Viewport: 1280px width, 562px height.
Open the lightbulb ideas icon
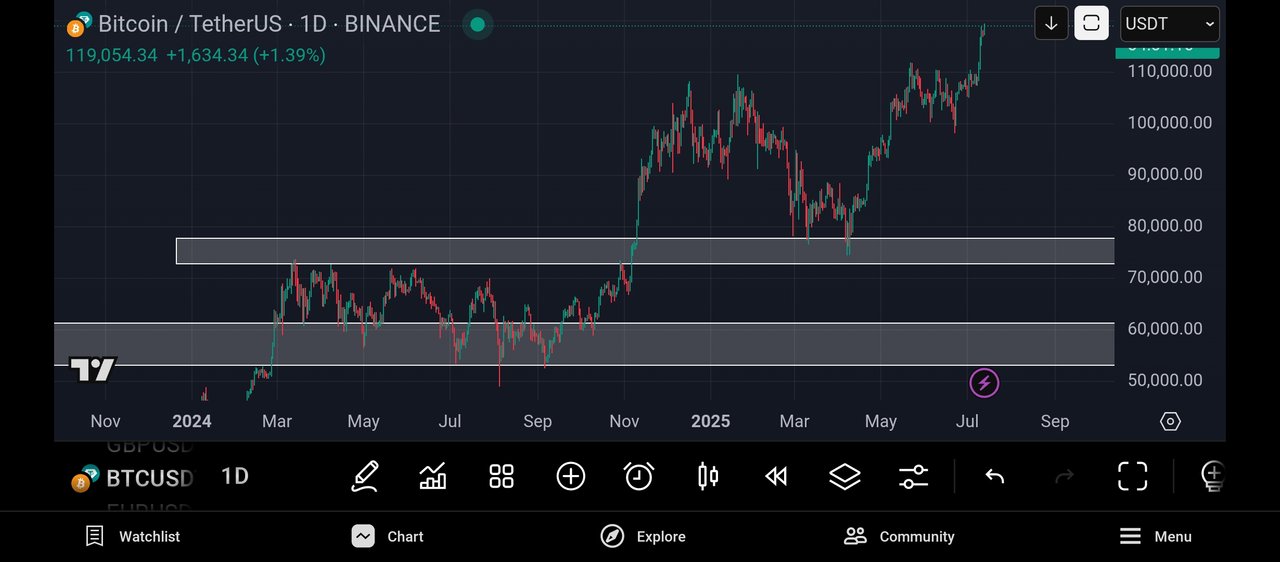[x=1212, y=476]
